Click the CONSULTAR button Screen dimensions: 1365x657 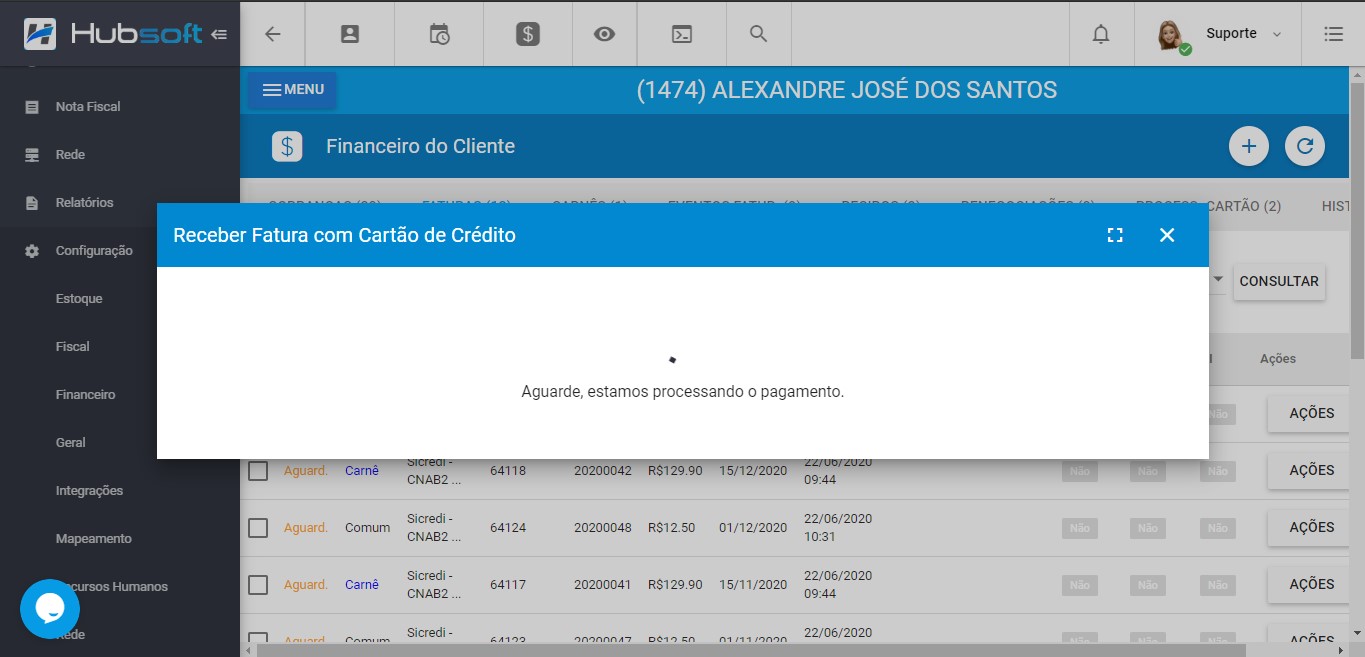point(1279,282)
